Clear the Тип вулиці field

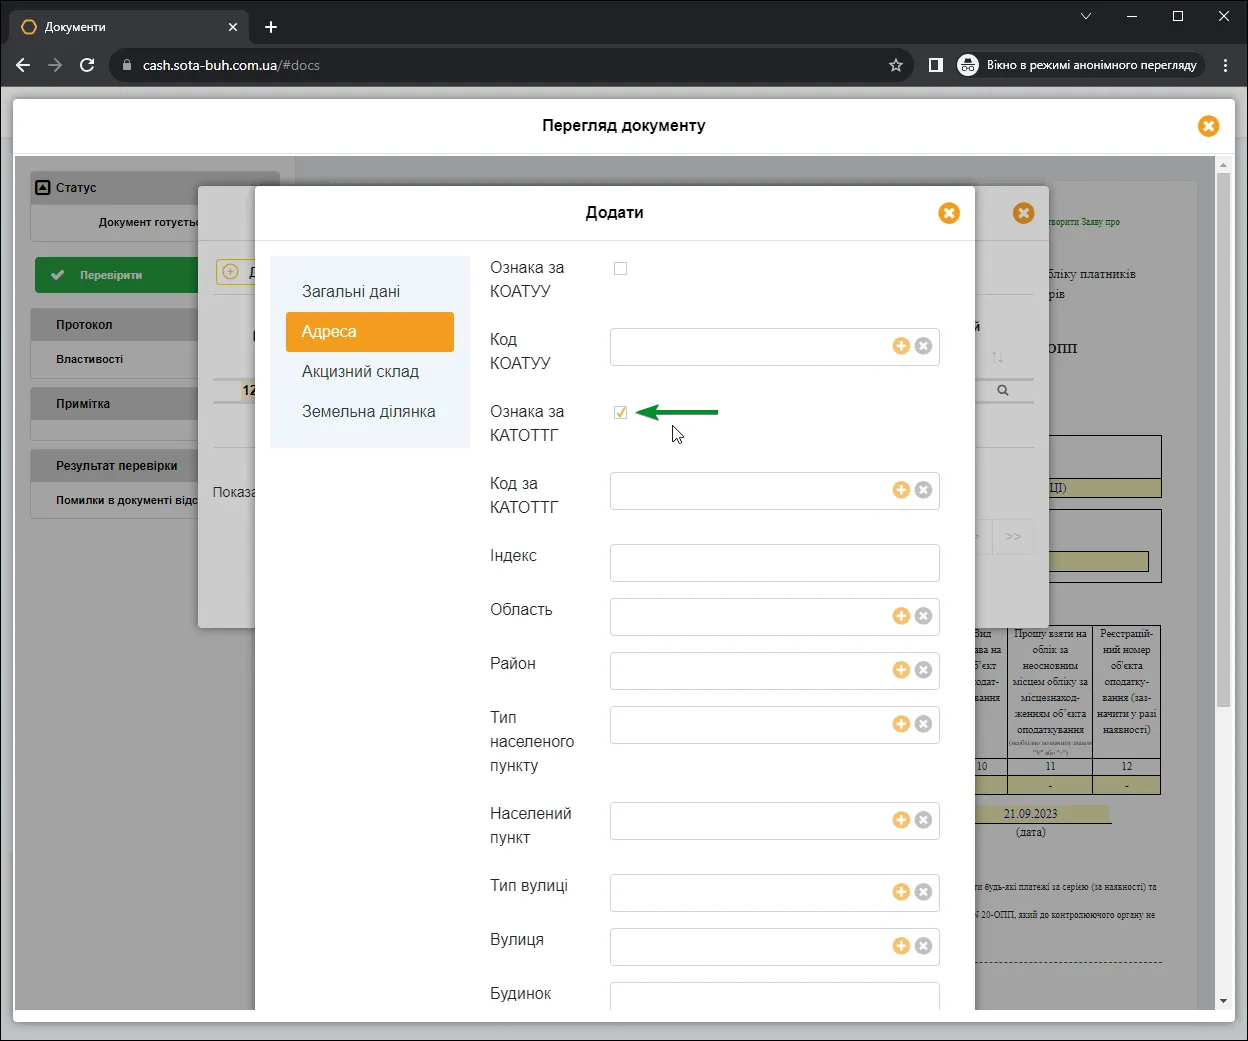coord(923,892)
